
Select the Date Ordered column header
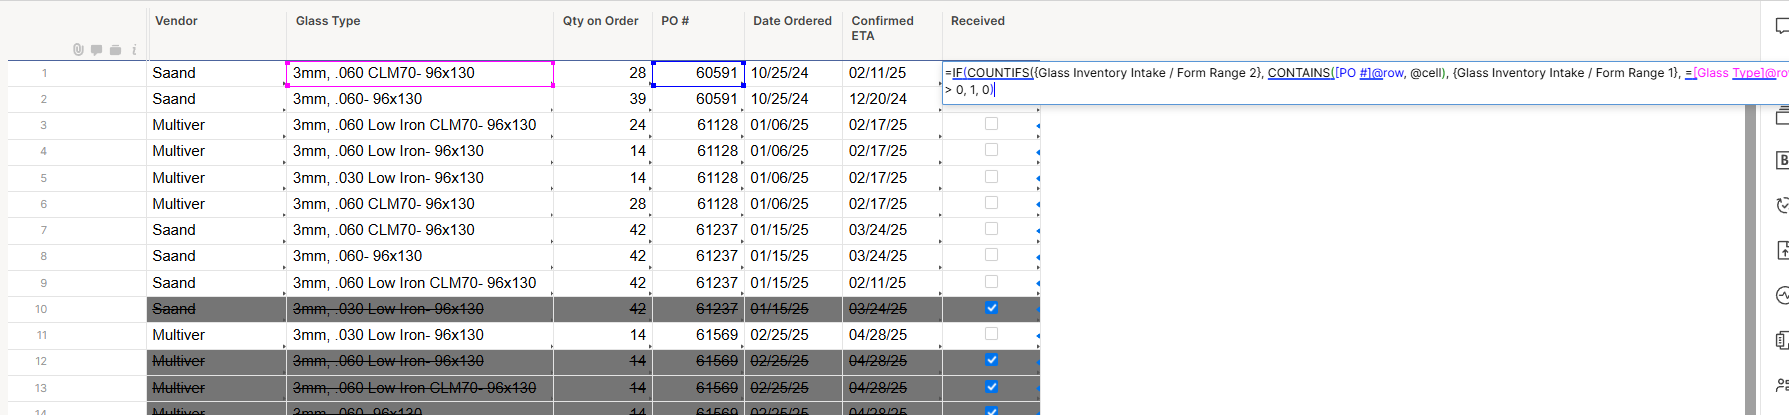click(x=793, y=32)
